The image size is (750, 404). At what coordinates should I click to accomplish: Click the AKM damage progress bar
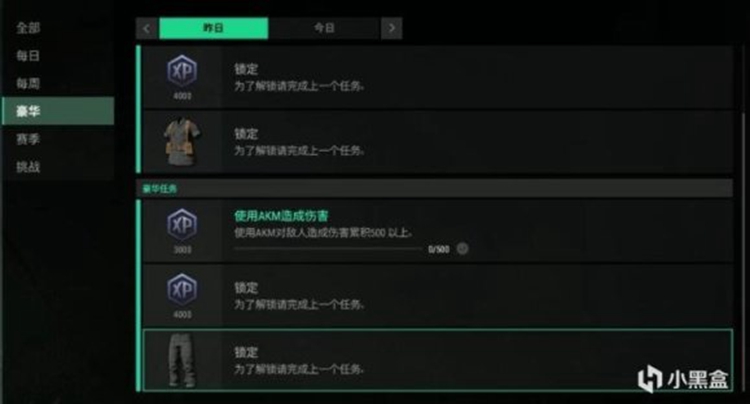tap(328, 249)
